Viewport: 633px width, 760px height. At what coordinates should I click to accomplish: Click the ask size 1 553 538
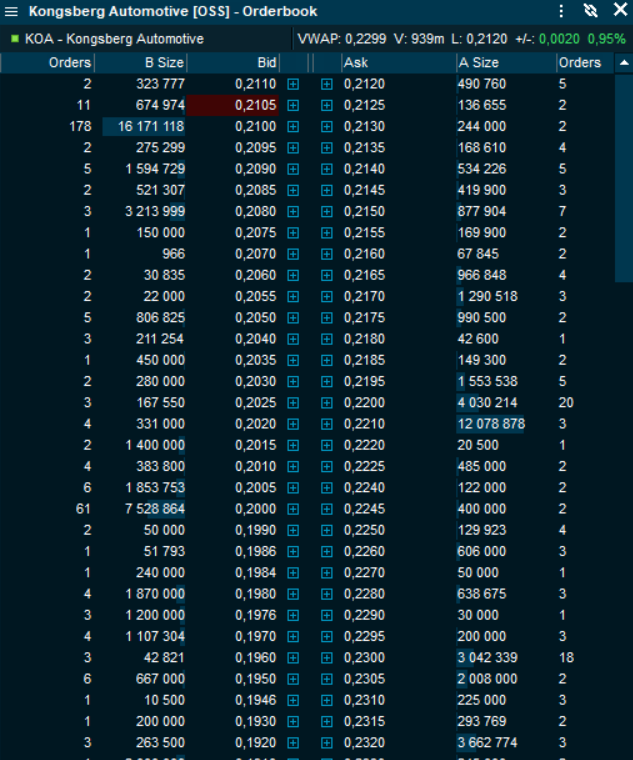point(487,381)
